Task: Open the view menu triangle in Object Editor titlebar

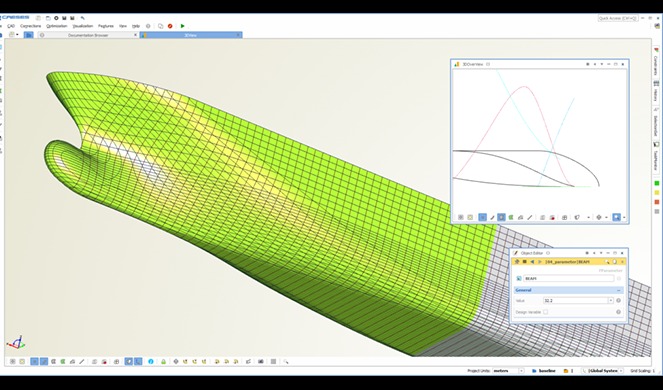Action: click(x=601, y=253)
